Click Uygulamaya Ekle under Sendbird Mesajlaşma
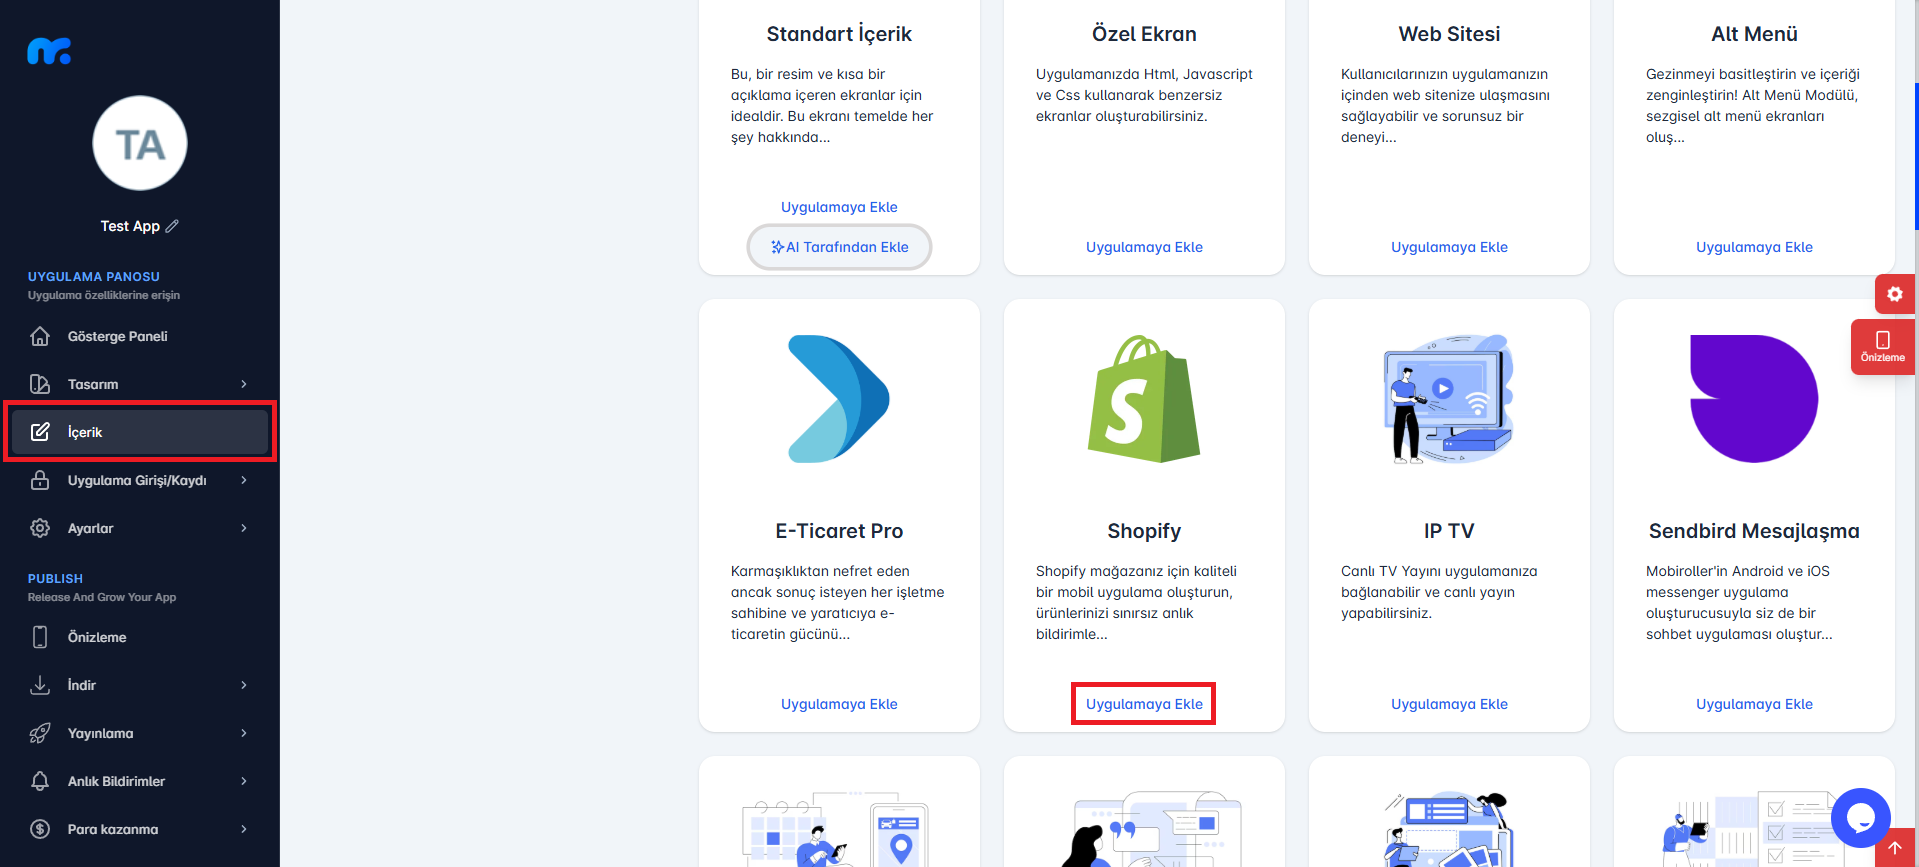The height and width of the screenshot is (867, 1919). (1754, 704)
